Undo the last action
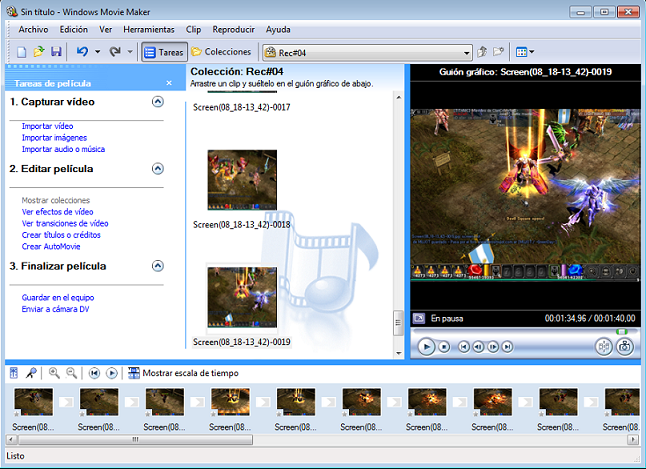The width and height of the screenshot is (646, 469). click(x=82, y=52)
